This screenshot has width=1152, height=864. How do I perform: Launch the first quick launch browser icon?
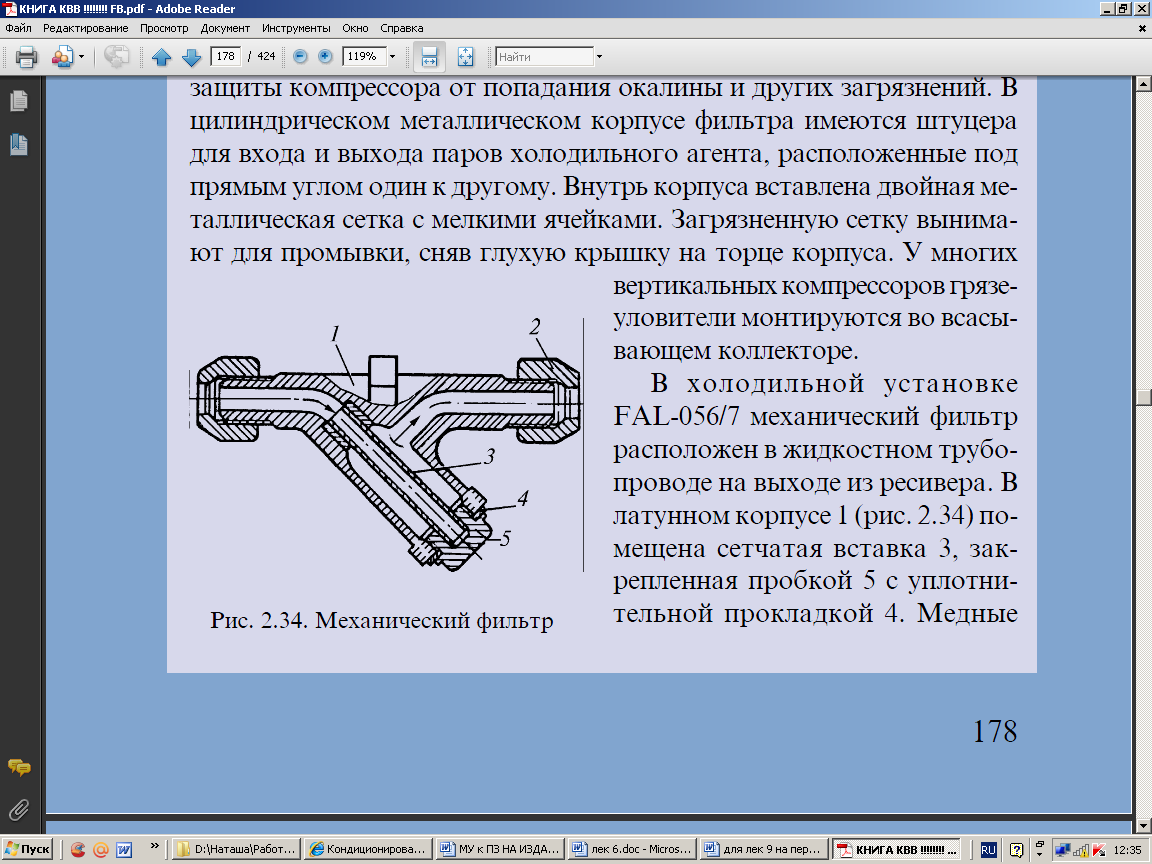78,850
